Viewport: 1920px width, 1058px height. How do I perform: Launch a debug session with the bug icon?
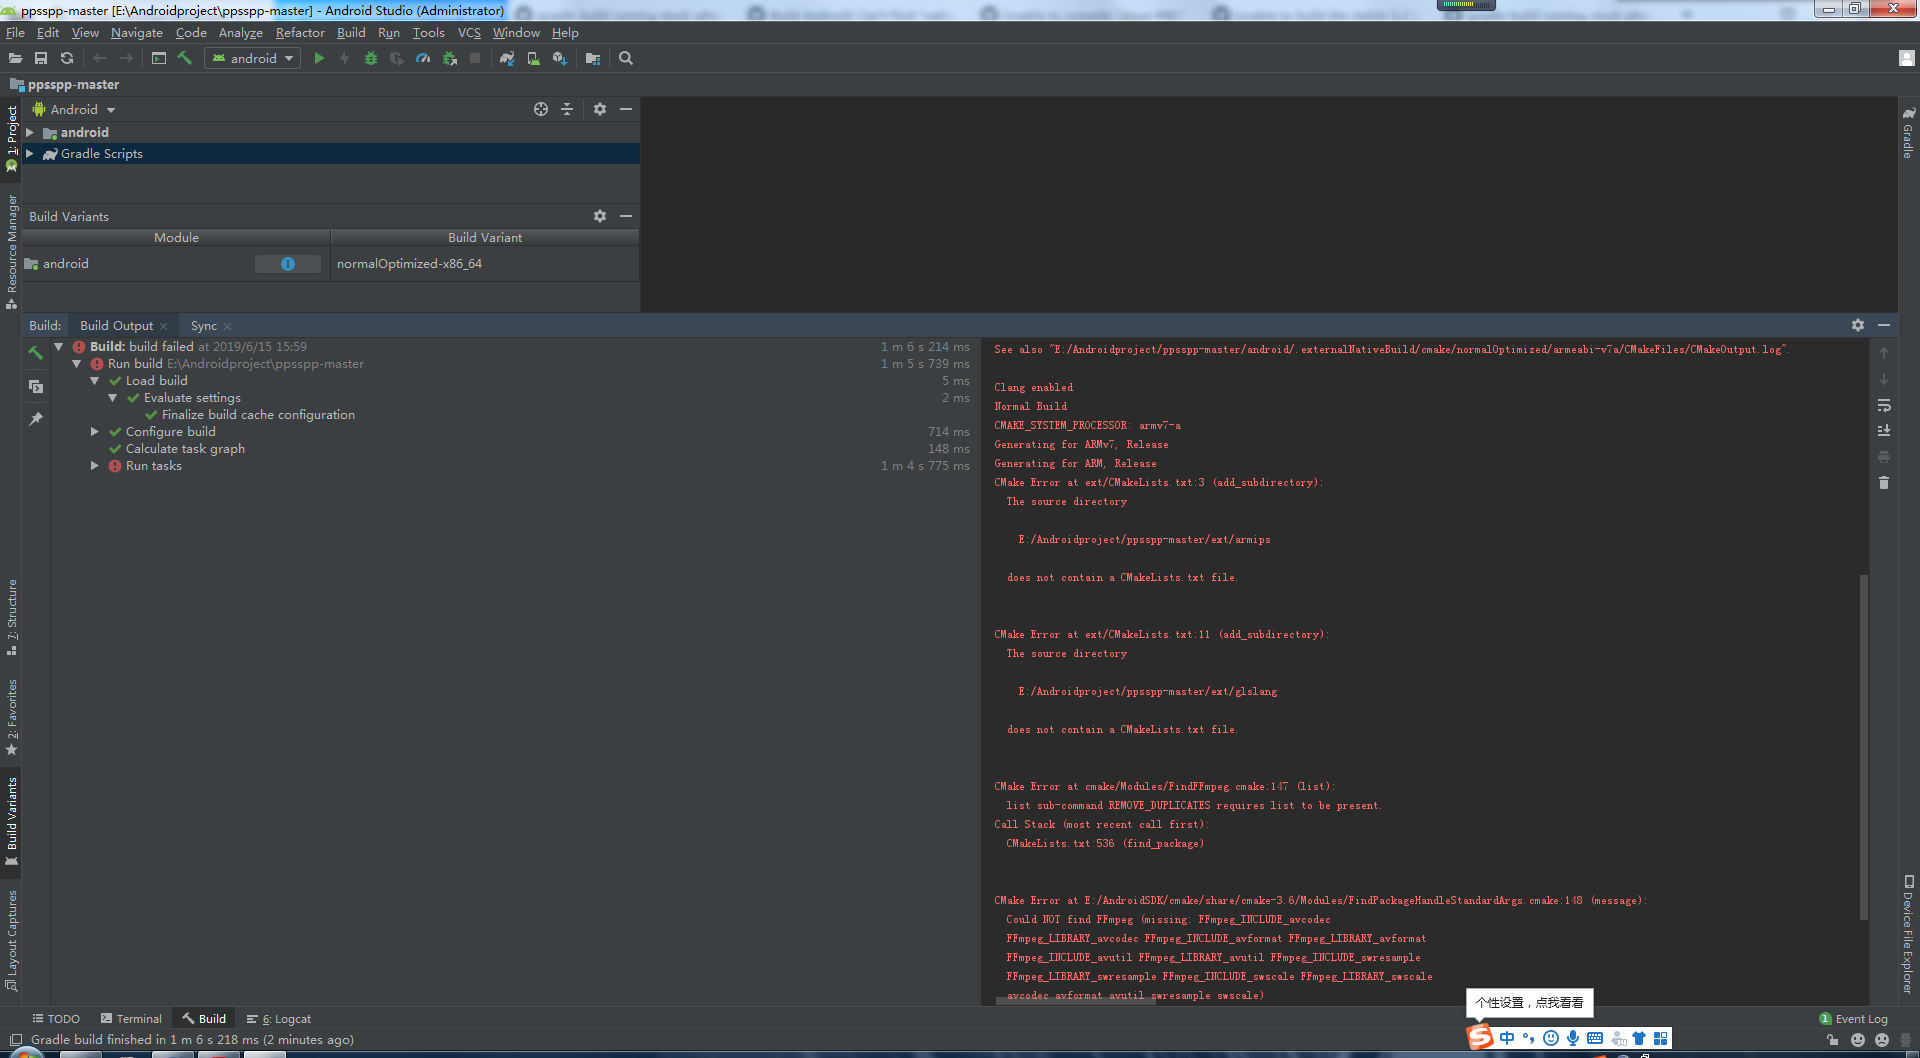pos(371,58)
